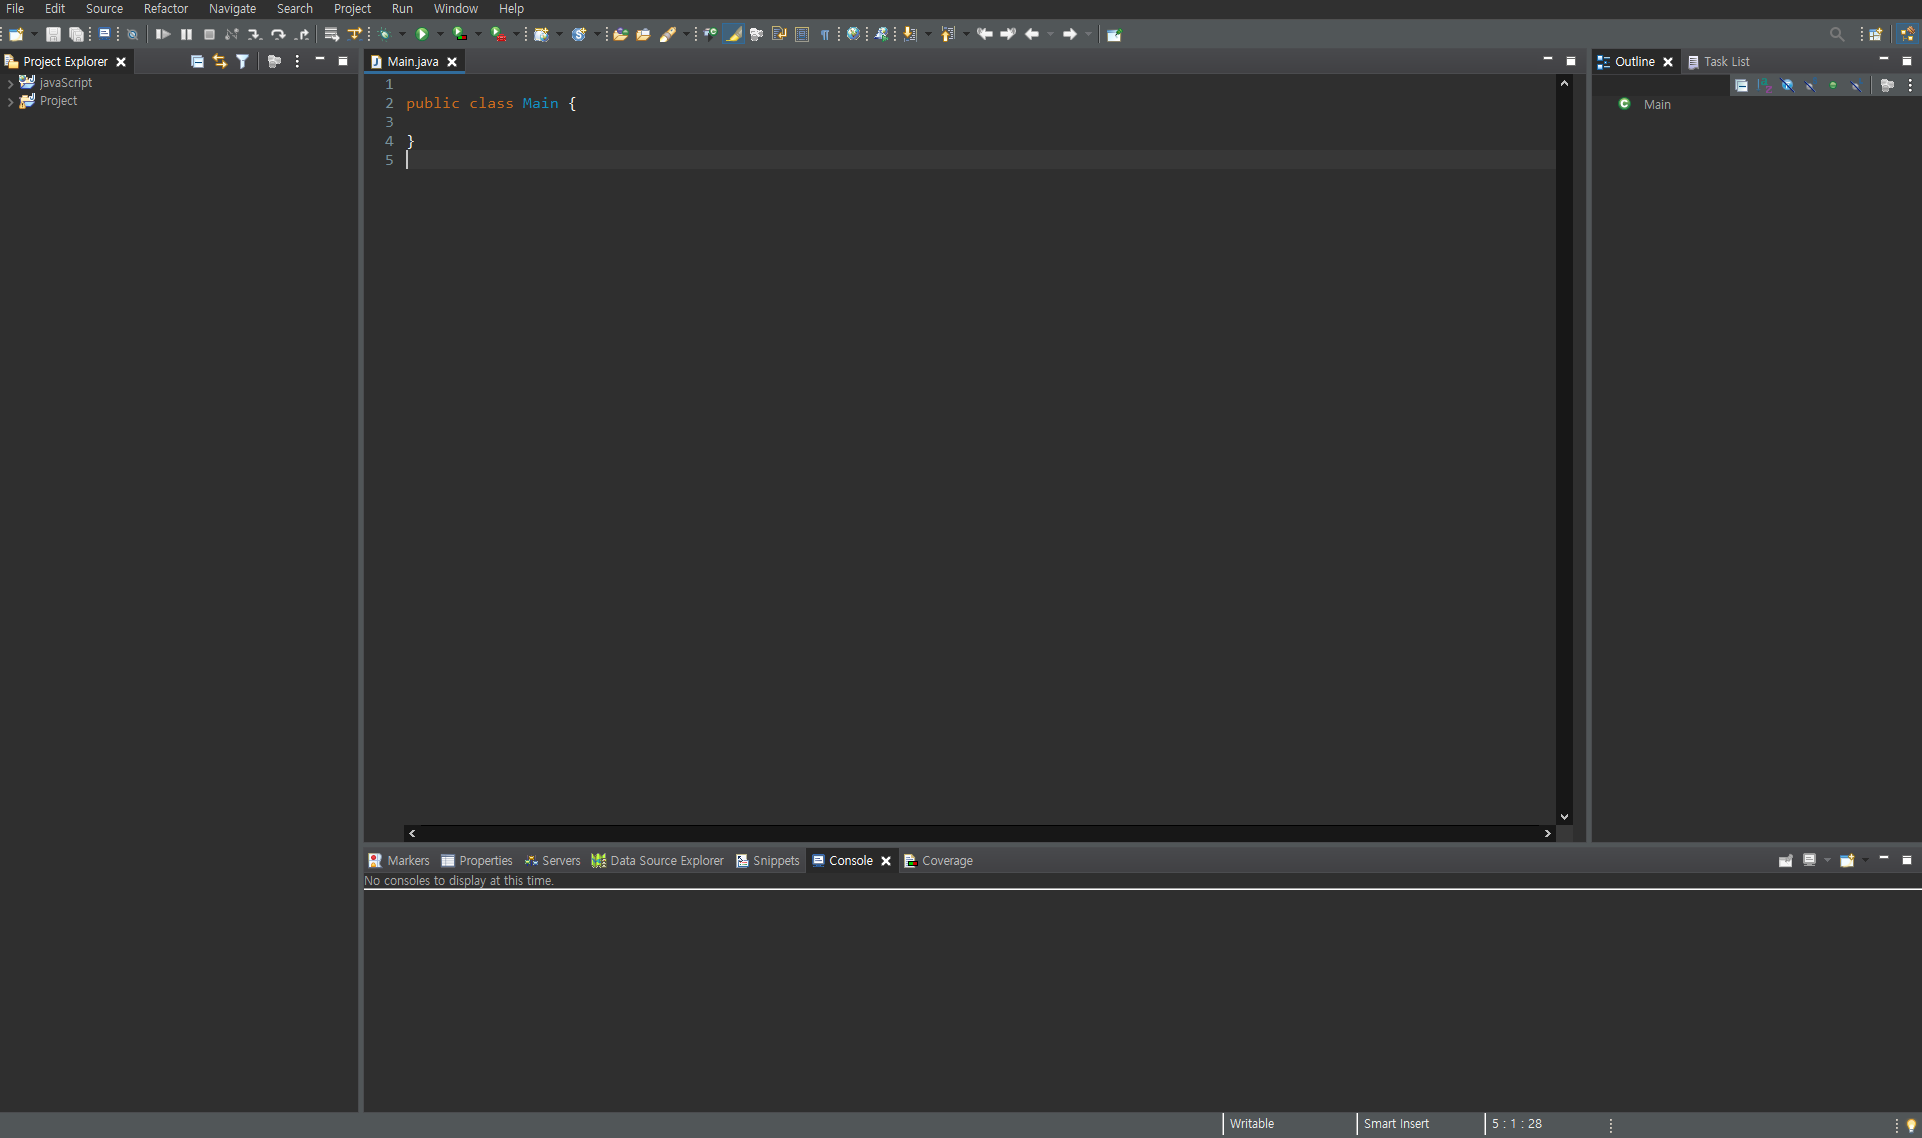The height and width of the screenshot is (1138, 1922).
Task: Open the Run configurations dropdown arrow
Action: [440, 34]
